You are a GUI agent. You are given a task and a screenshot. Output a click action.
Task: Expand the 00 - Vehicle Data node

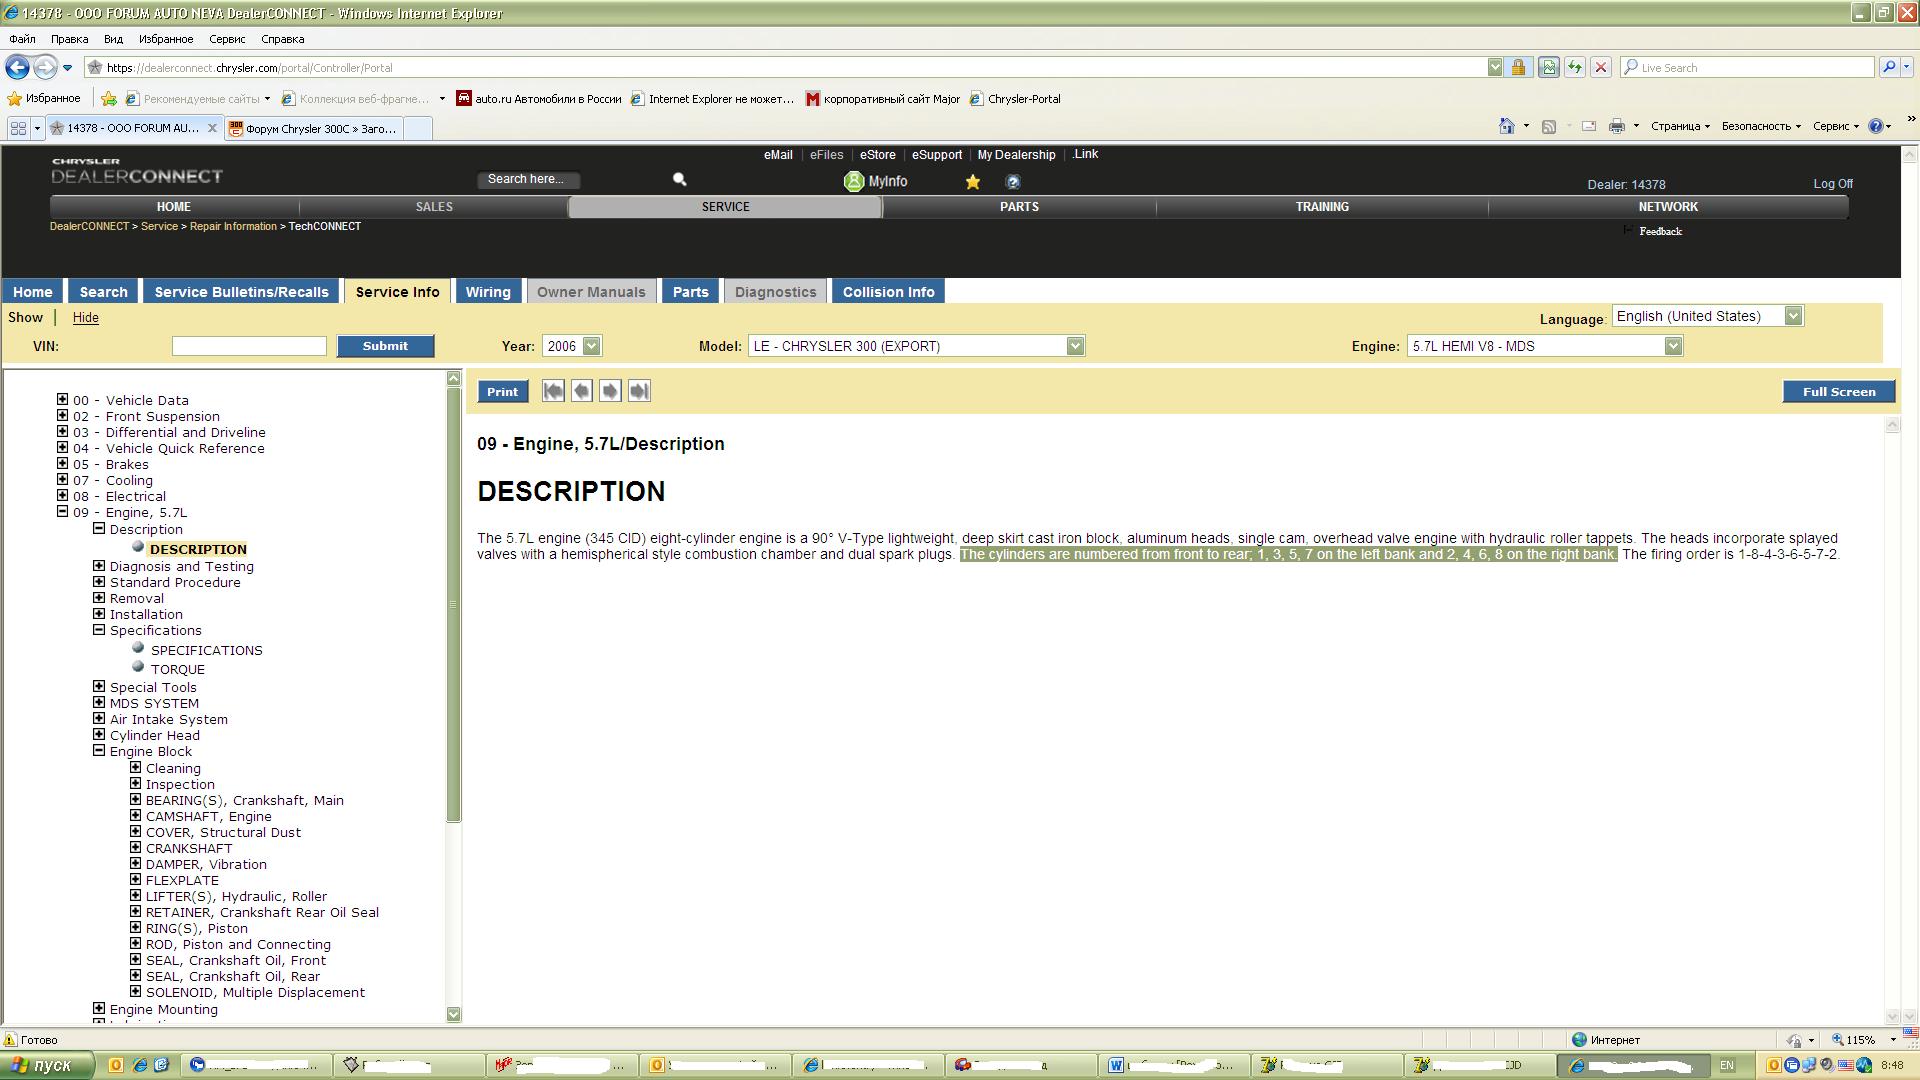(x=62, y=399)
